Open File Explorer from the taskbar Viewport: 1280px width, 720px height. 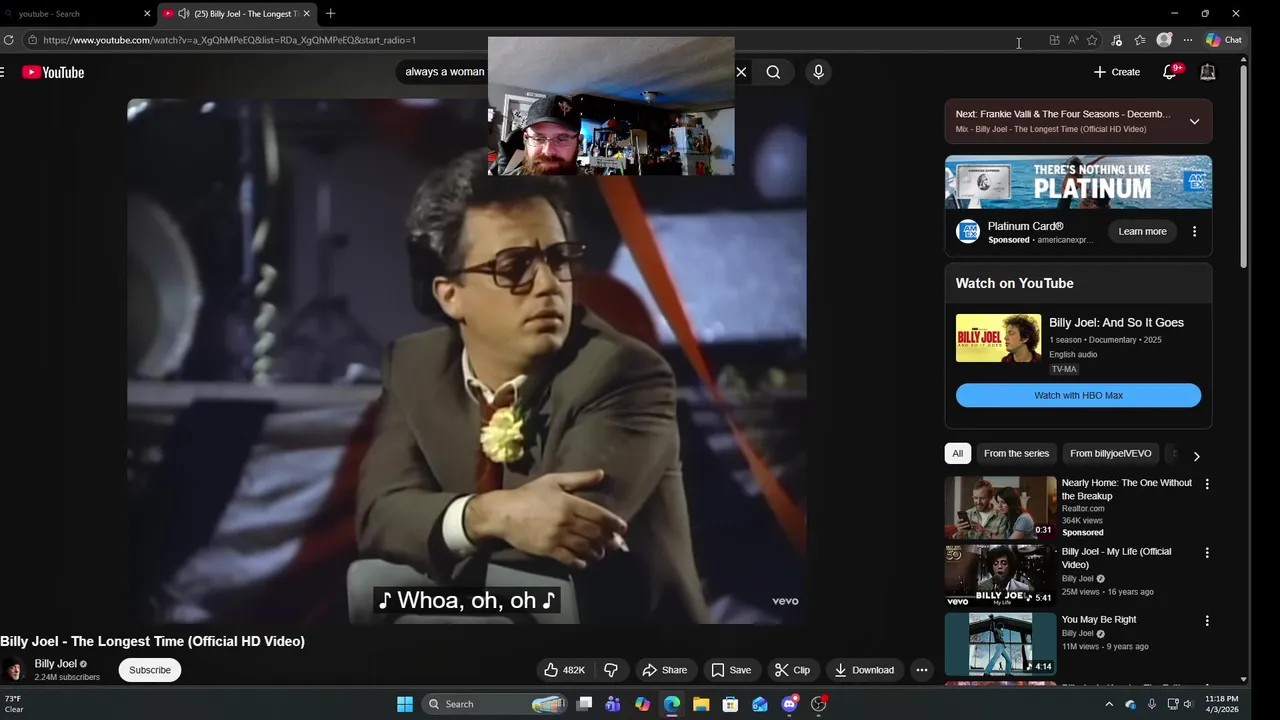pyautogui.click(x=701, y=704)
